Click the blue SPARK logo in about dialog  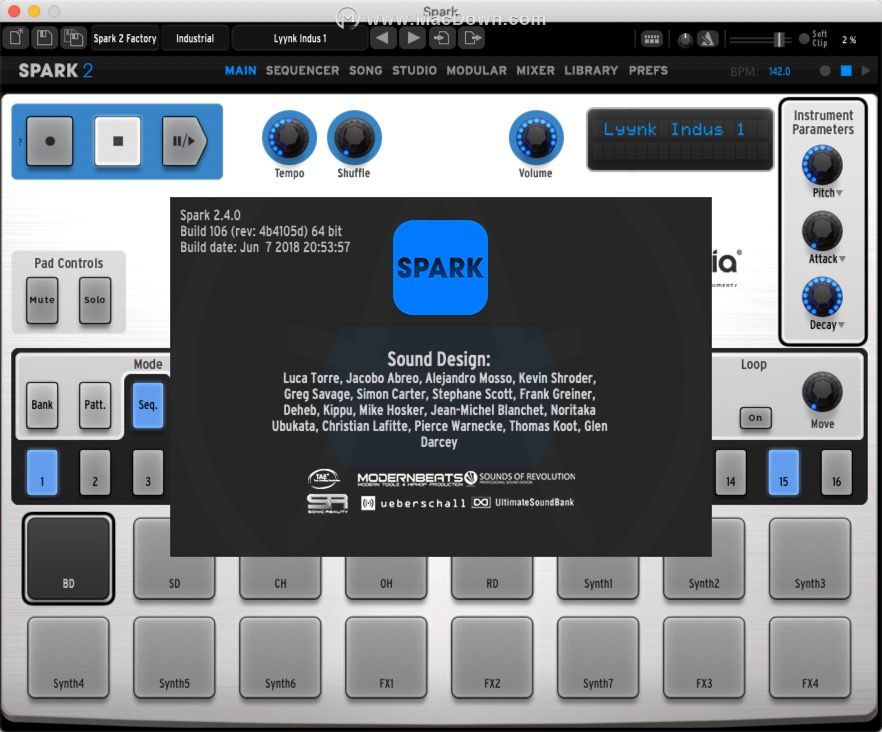point(440,267)
